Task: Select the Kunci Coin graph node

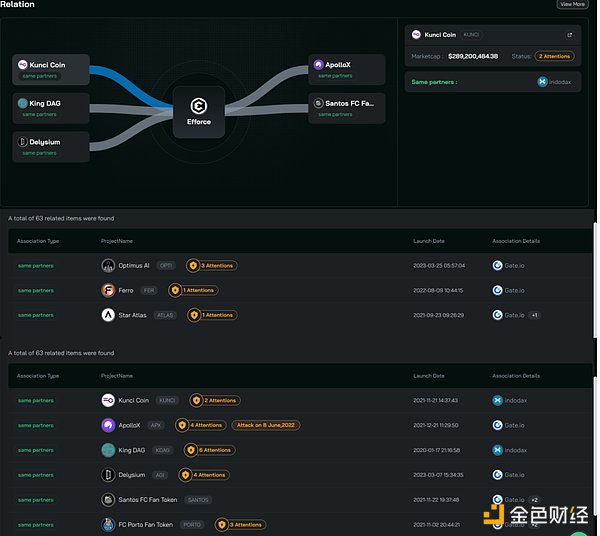Action: [x=52, y=69]
